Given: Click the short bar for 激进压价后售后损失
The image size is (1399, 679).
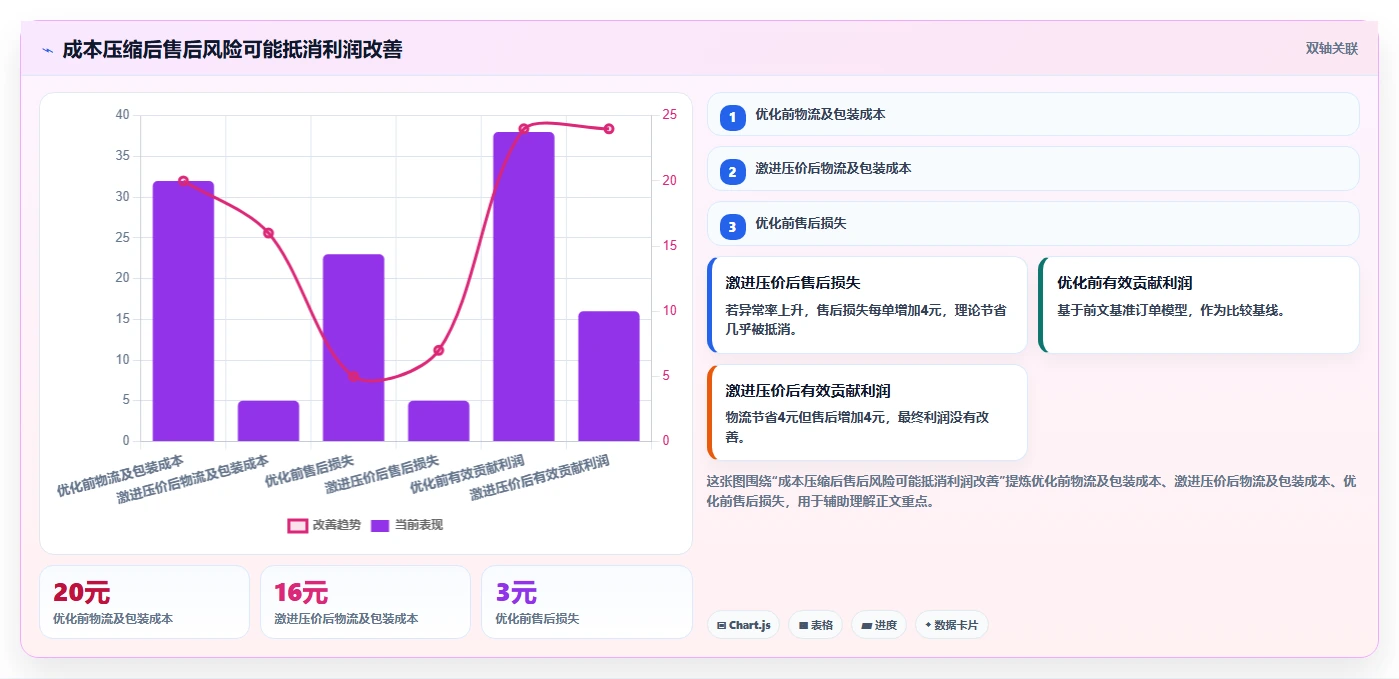Looking at the screenshot, I should (x=438, y=421).
